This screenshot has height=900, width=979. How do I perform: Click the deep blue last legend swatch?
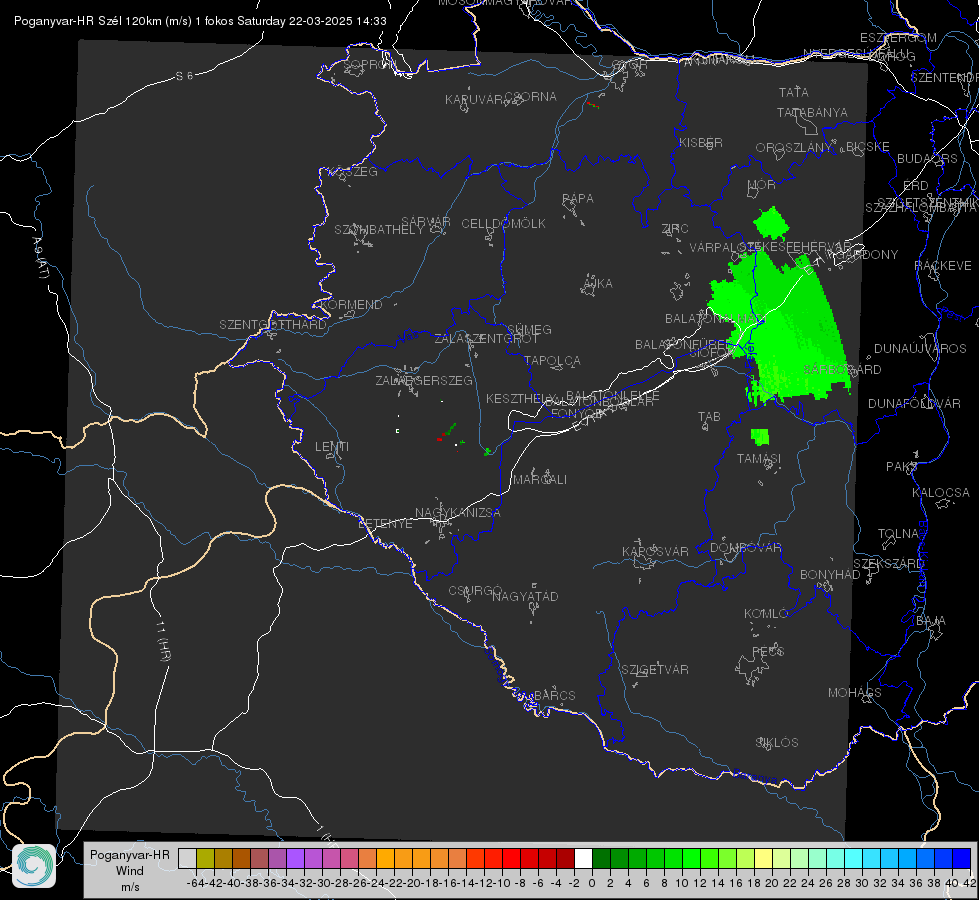pyautogui.click(x=962, y=859)
